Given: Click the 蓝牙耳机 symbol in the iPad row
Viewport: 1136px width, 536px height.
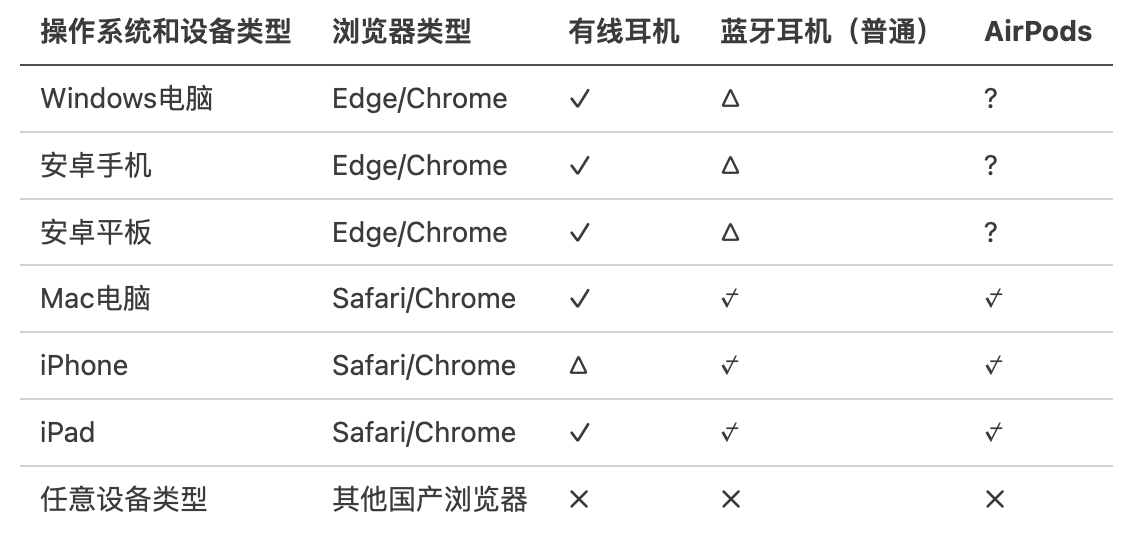Looking at the screenshot, I should (730, 432).
